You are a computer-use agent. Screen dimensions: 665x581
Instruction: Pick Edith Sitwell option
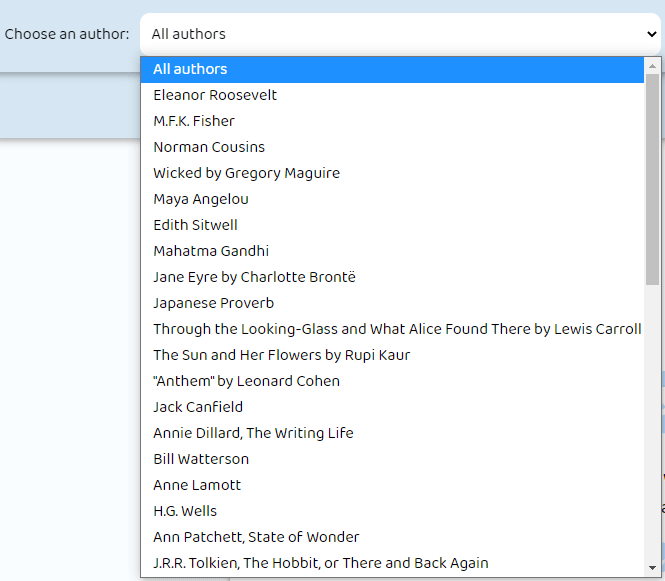(x=392, y=225)
